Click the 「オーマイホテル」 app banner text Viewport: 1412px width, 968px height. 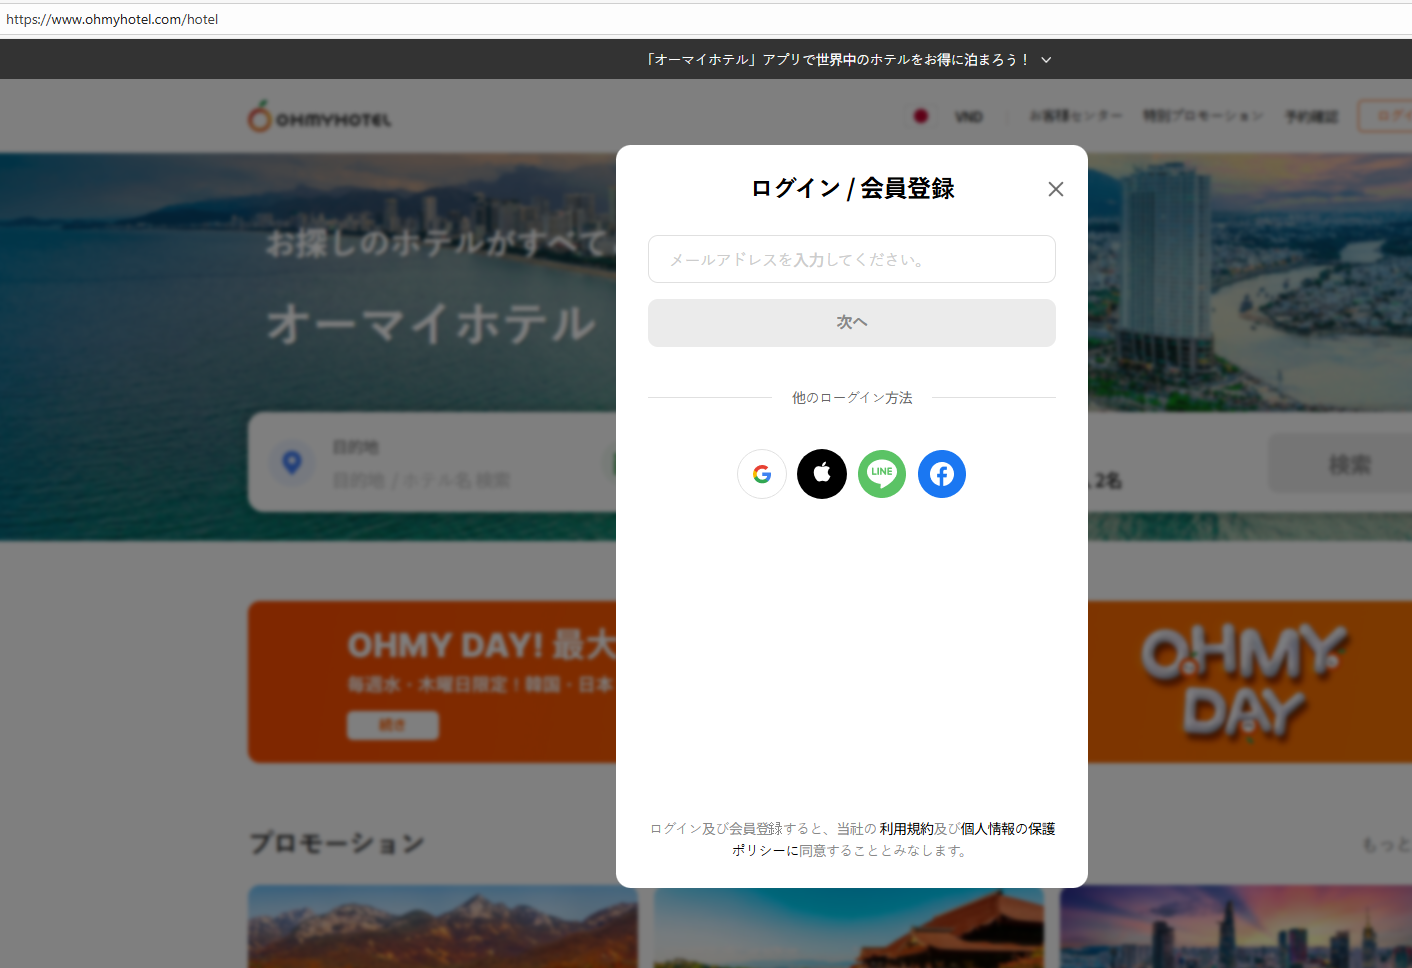point(838,60)
